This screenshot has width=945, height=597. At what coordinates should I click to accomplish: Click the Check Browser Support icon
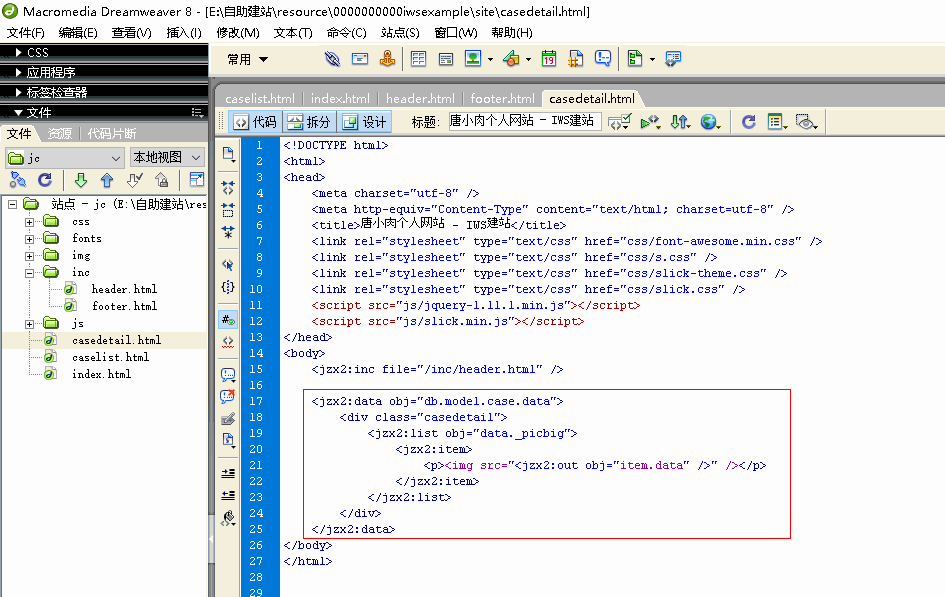pos(650,122)
